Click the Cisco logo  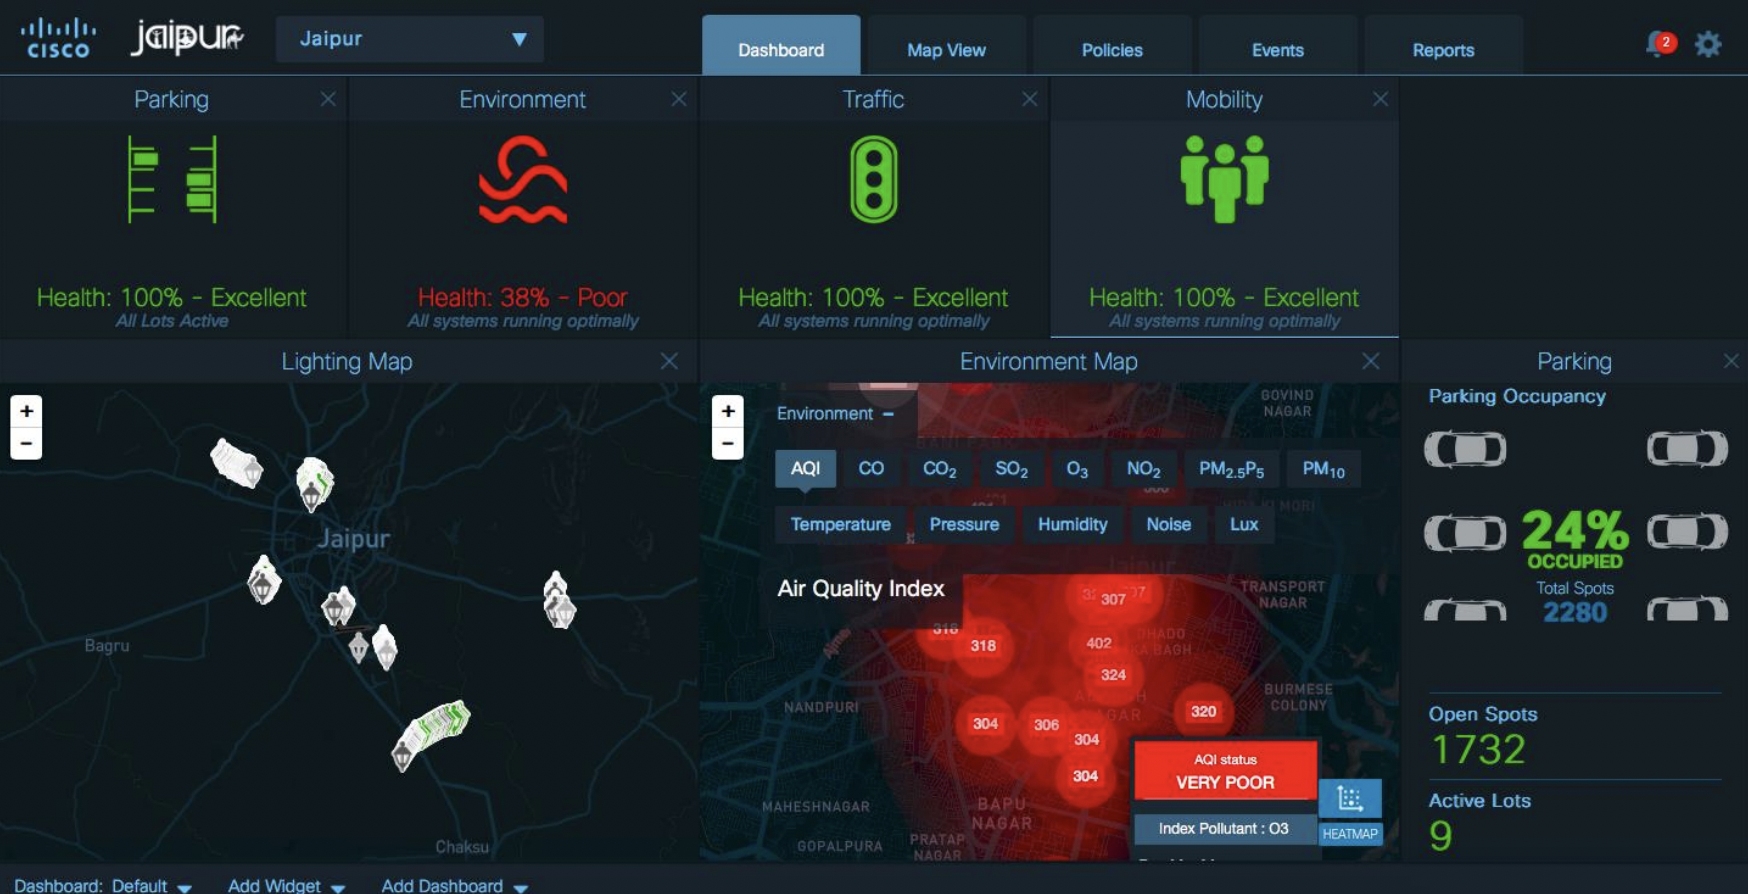point(58,39)
